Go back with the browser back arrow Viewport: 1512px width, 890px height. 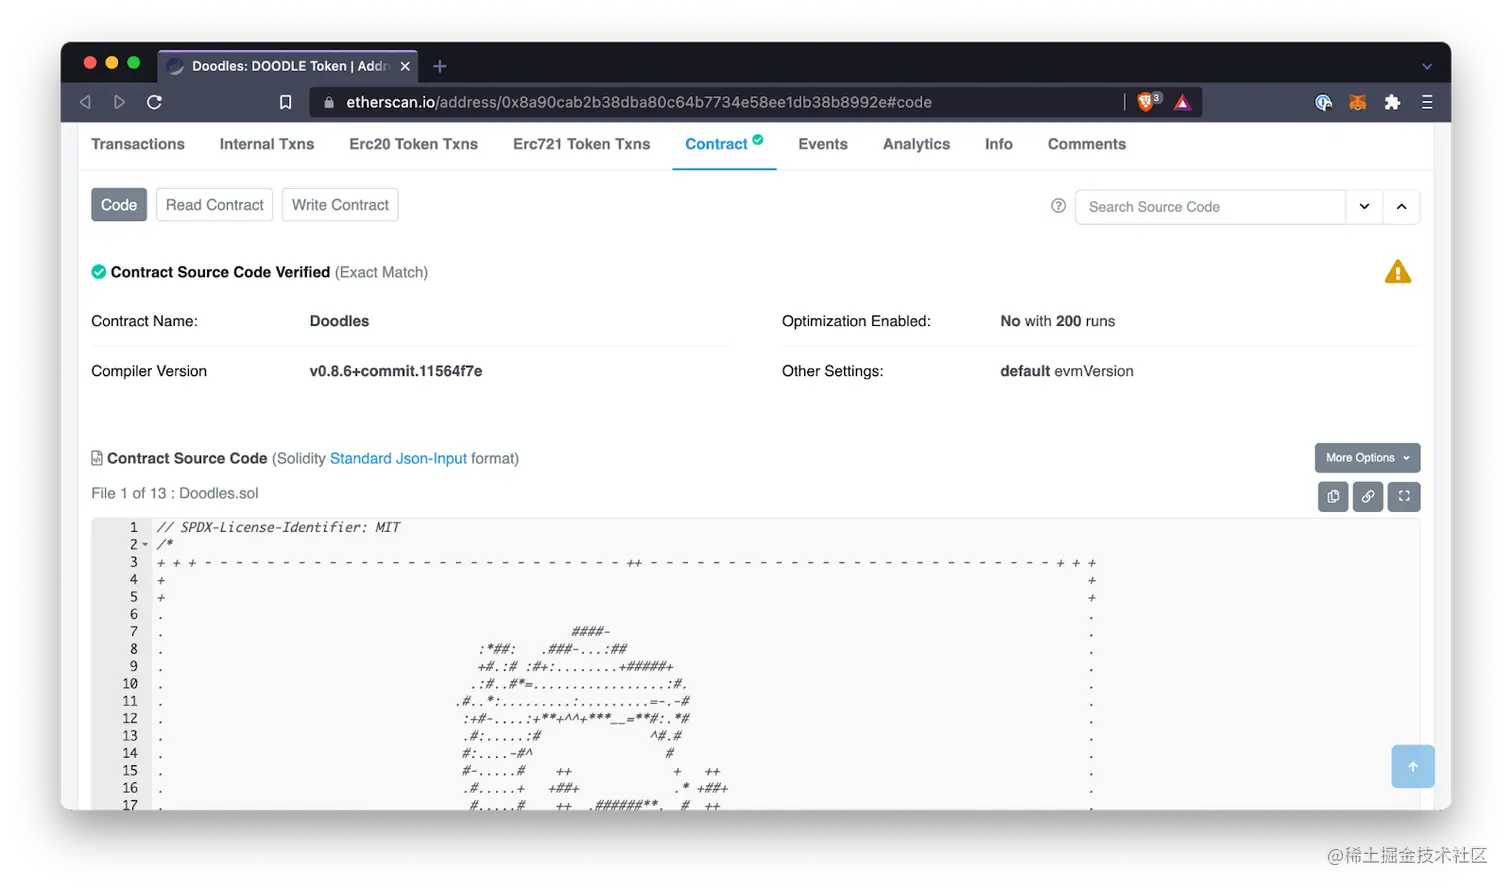click(86, 102)
